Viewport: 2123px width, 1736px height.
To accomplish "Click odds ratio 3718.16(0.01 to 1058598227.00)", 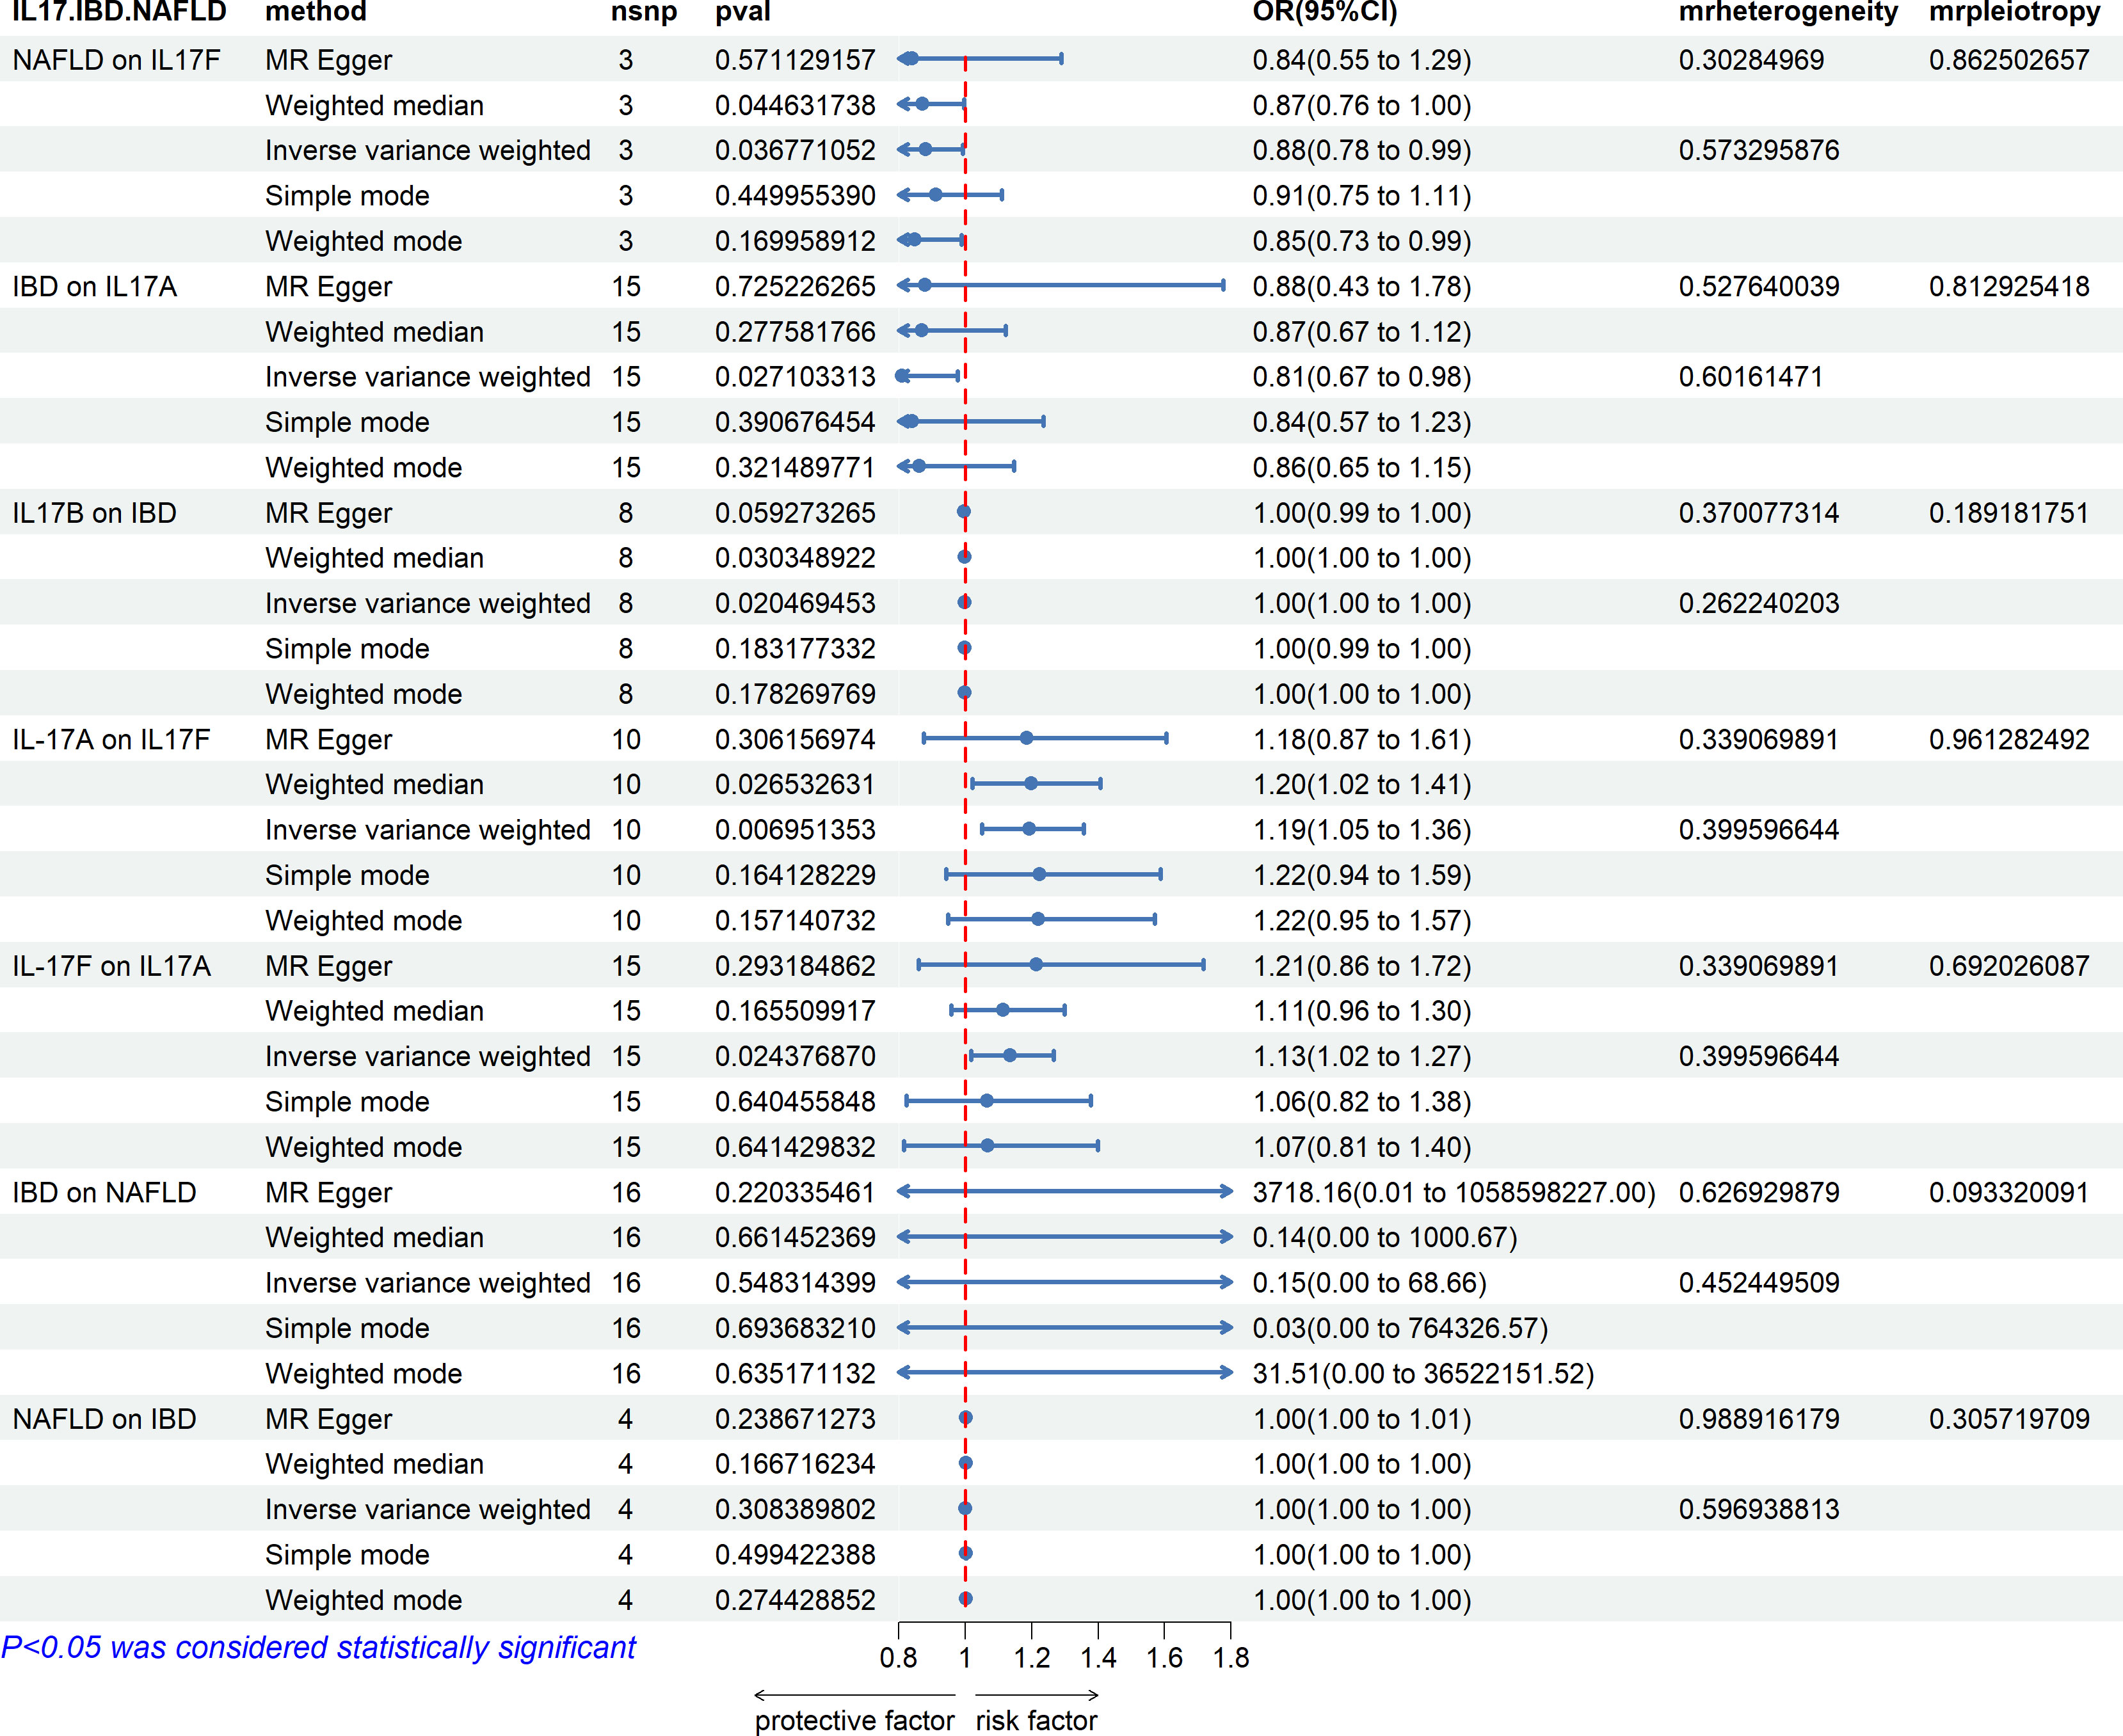I will (1454, 1193).
